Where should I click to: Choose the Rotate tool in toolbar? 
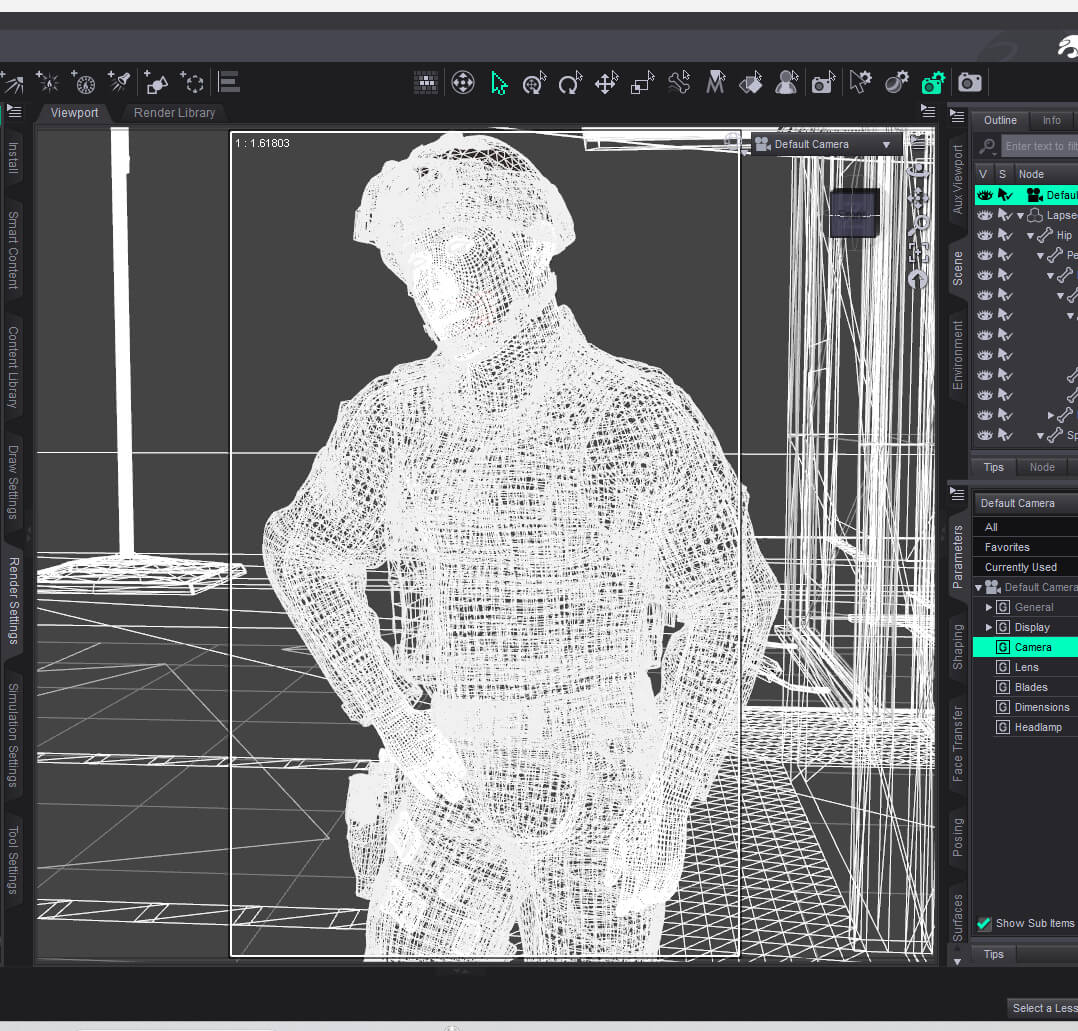click(570, 83)
